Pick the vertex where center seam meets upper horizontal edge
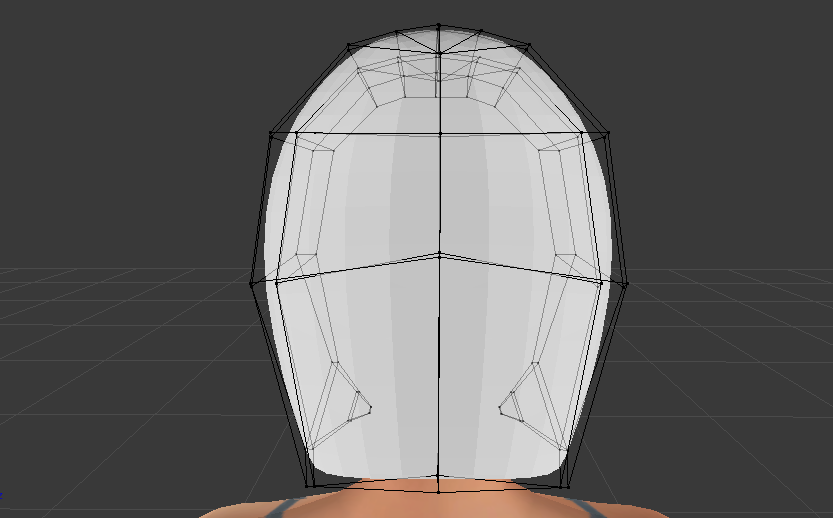833x518 pixels. pyautogui.click(x=440, y=133)
